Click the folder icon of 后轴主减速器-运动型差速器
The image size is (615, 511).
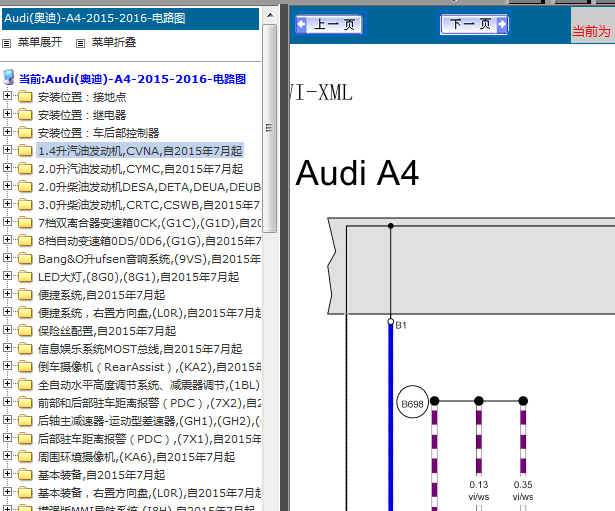[x=25, y=421]
